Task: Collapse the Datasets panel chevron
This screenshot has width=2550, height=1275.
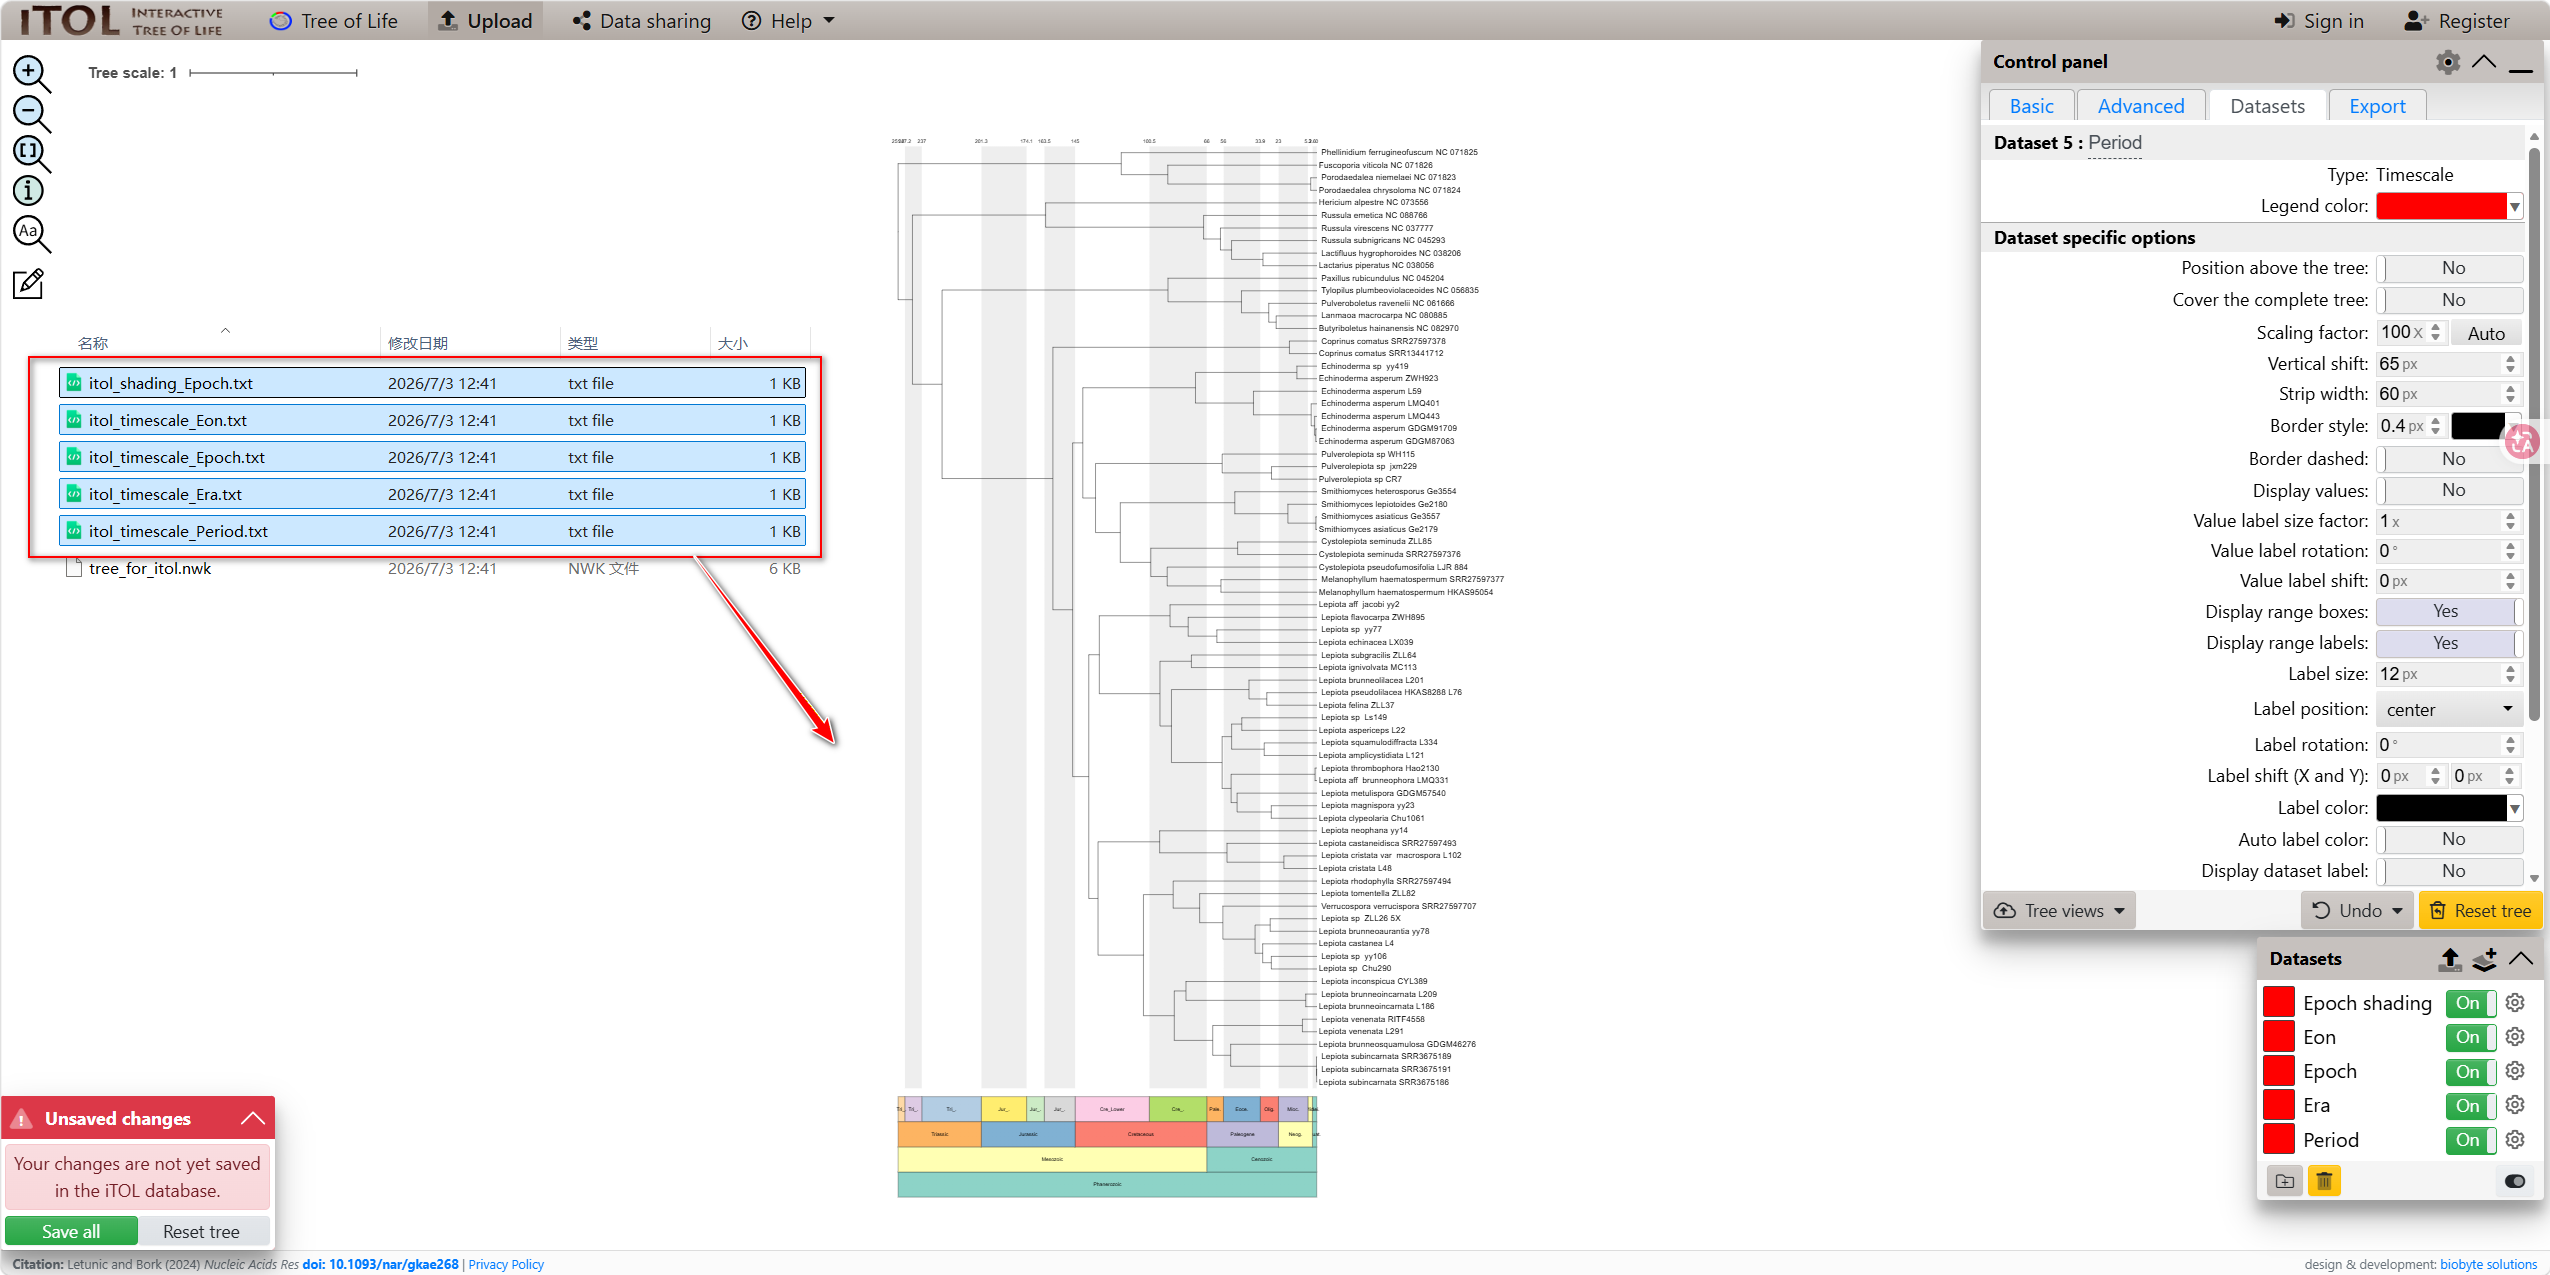Action: click(2521, 959)
